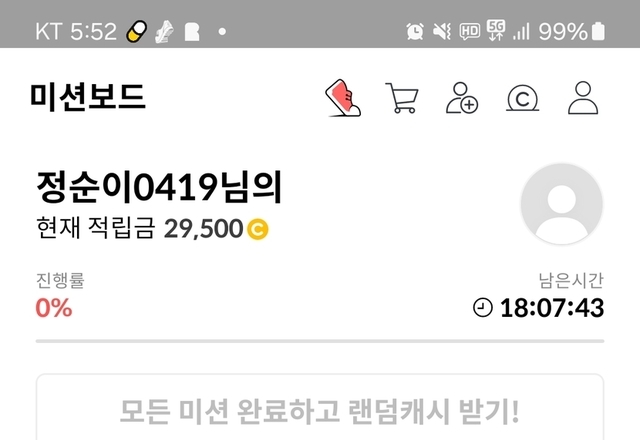
Task: Tap the alarm clock status icon
Action: [x=415, y=31]
